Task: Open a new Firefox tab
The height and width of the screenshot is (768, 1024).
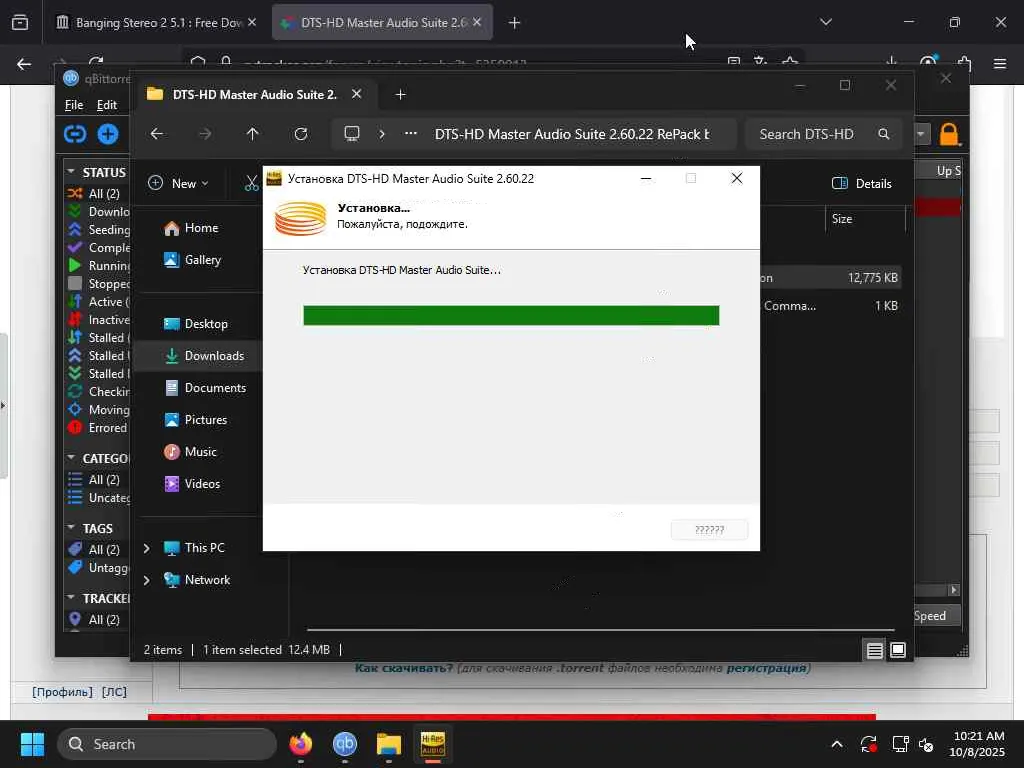Action: pos(515,23)
